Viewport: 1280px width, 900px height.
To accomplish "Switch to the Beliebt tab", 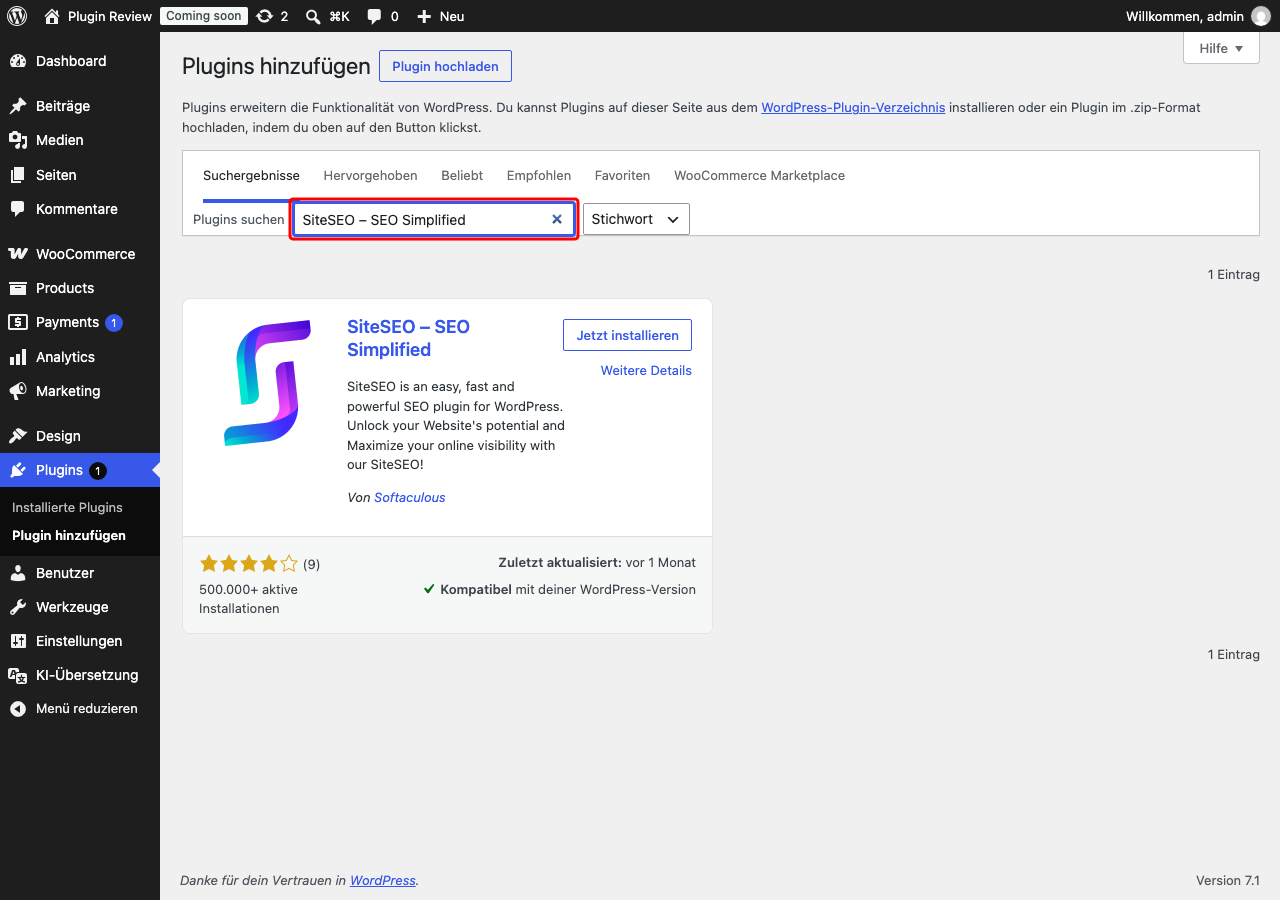I will 462,175.
